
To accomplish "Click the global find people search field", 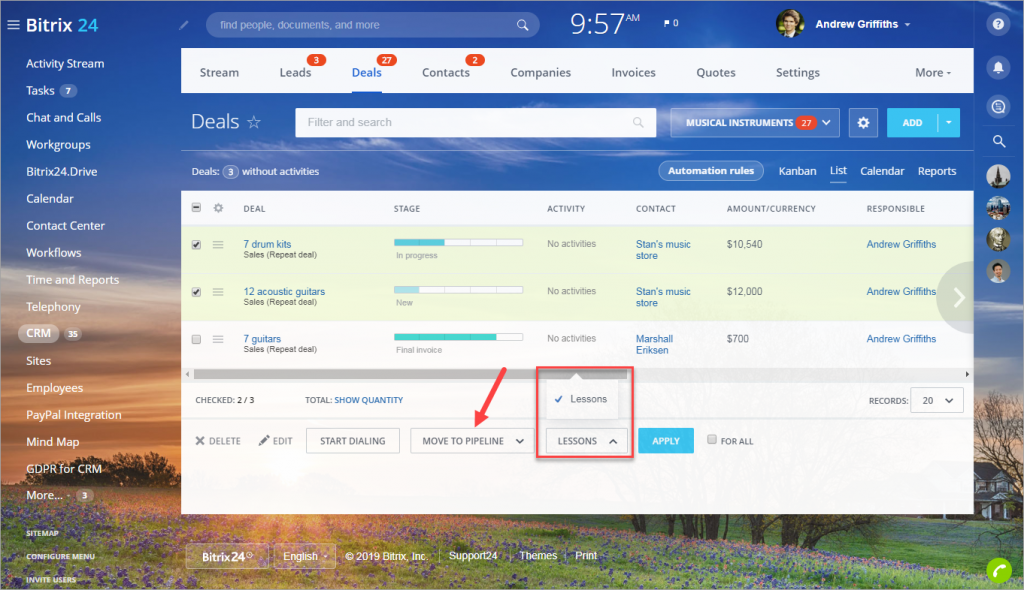I will click(372, 25).
